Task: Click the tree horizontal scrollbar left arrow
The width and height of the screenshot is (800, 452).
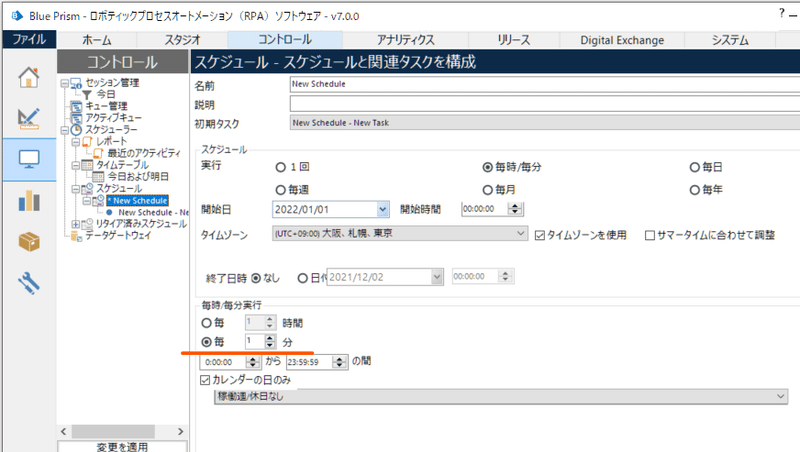Action: (64, 432)
